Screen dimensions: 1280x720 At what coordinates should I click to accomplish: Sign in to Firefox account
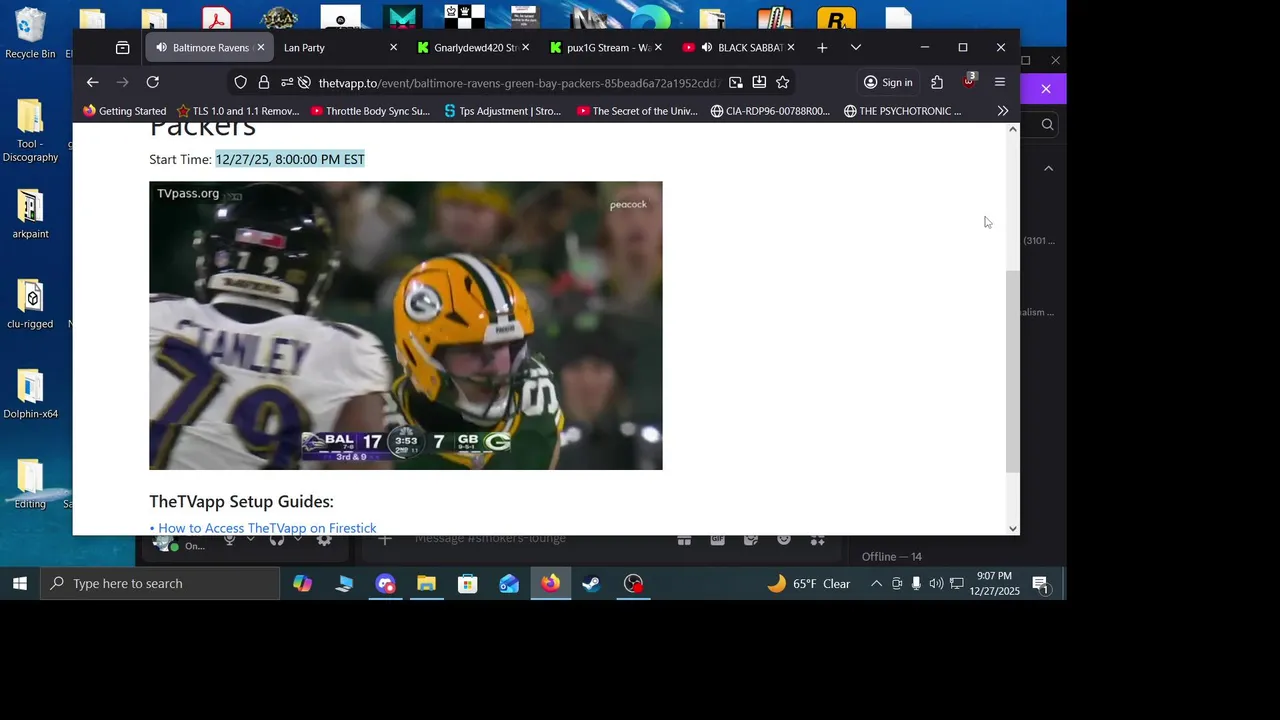click(x=888, y=82)
